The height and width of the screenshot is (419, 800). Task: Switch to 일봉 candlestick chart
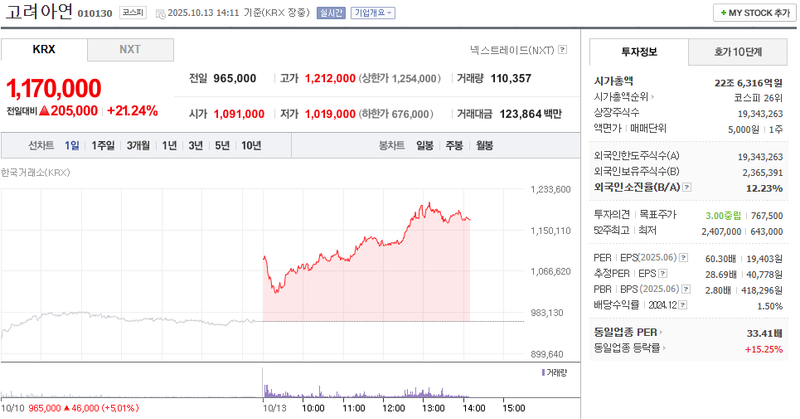[424, 146]
